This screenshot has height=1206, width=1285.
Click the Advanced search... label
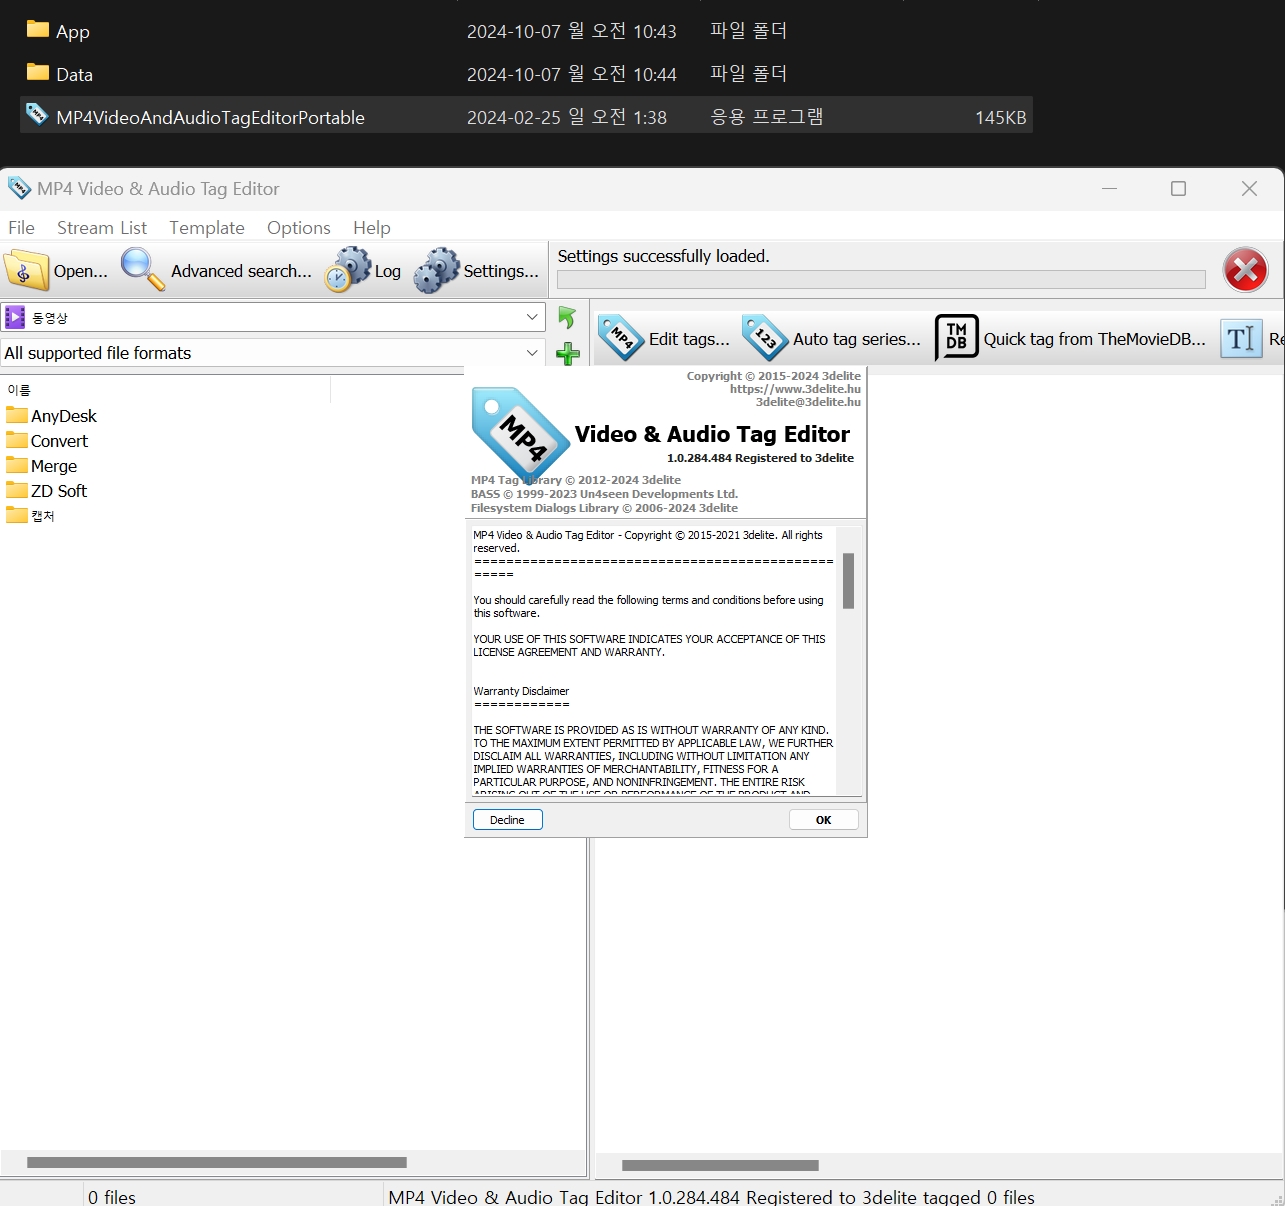(241, 271)
